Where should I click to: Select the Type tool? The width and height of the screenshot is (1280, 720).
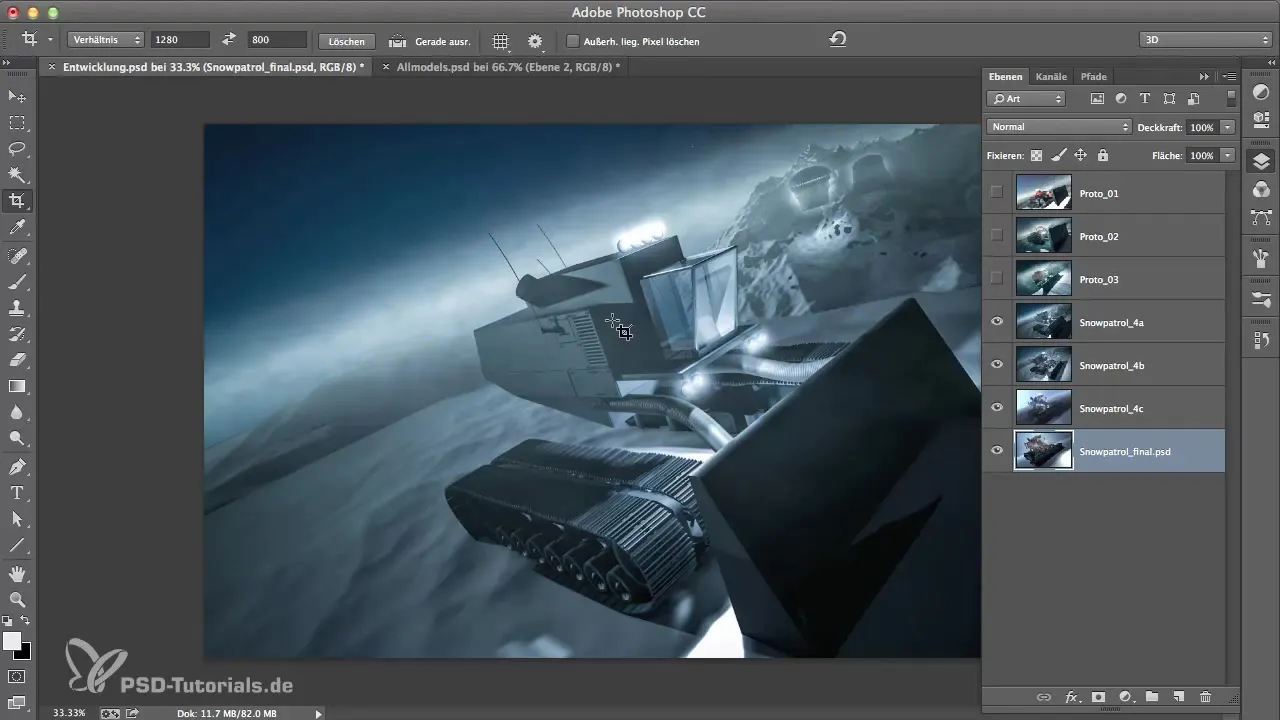(17, 493)
